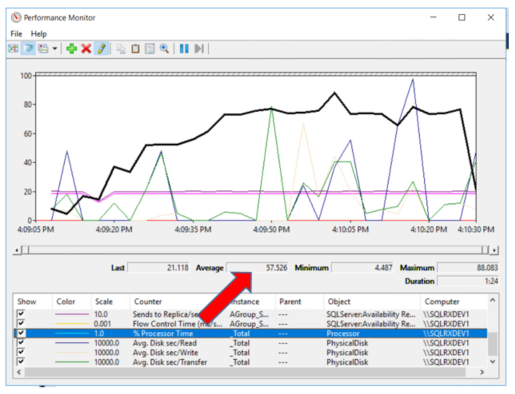Click View Log Data toolbar icon
This screenshot has height=394, width=515.
[28, 49]
